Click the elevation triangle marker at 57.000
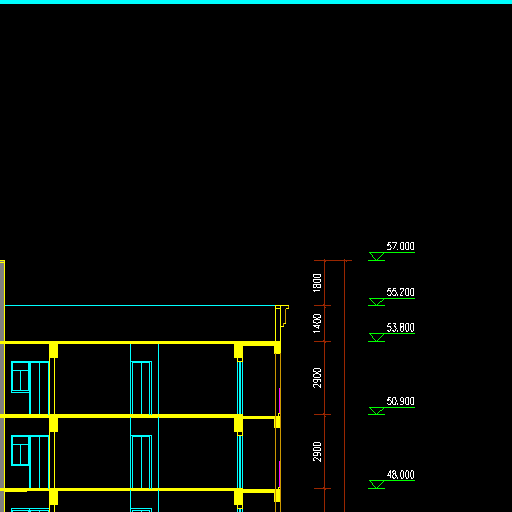The height and width of the screenshot is (512, 512). [377, 256]
